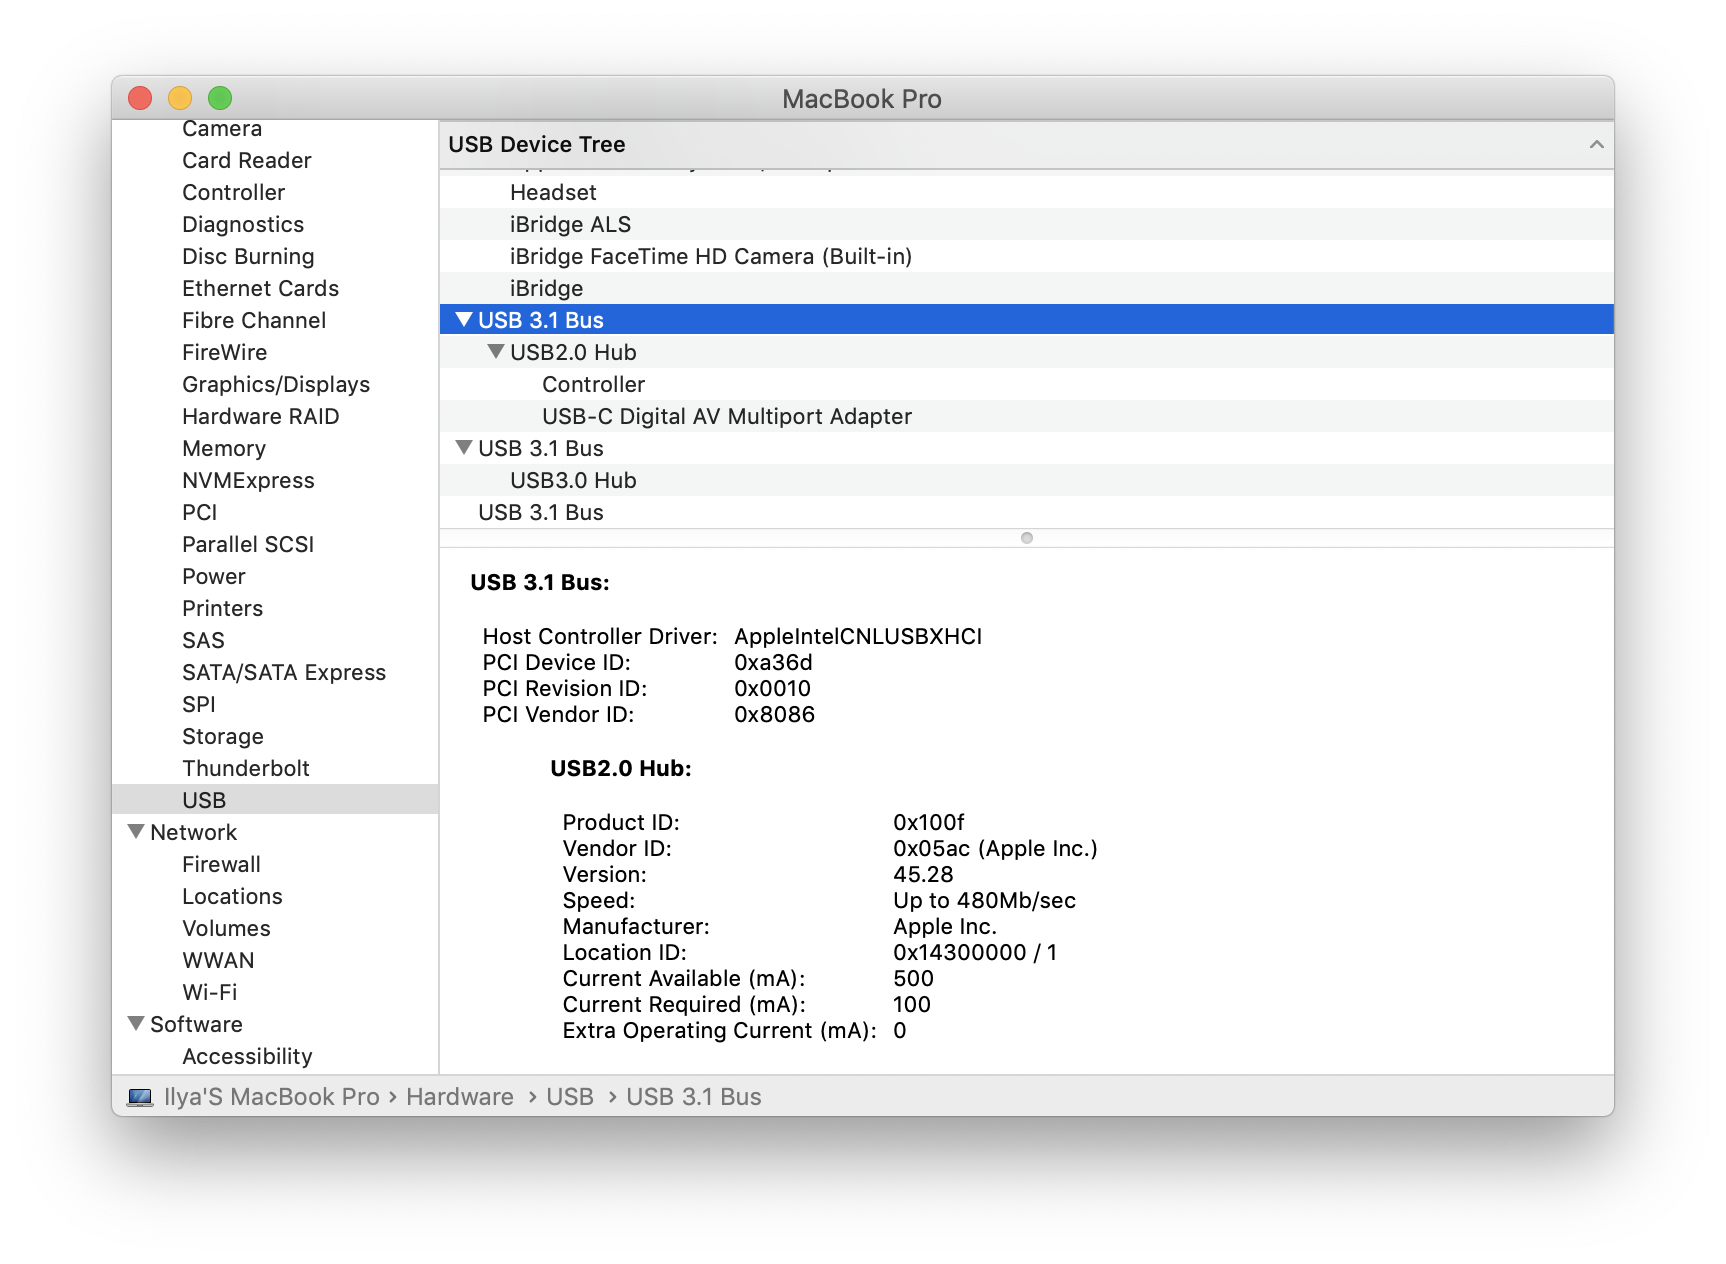Select iBridge FaceTime HD Camera row

(1027, 256)
